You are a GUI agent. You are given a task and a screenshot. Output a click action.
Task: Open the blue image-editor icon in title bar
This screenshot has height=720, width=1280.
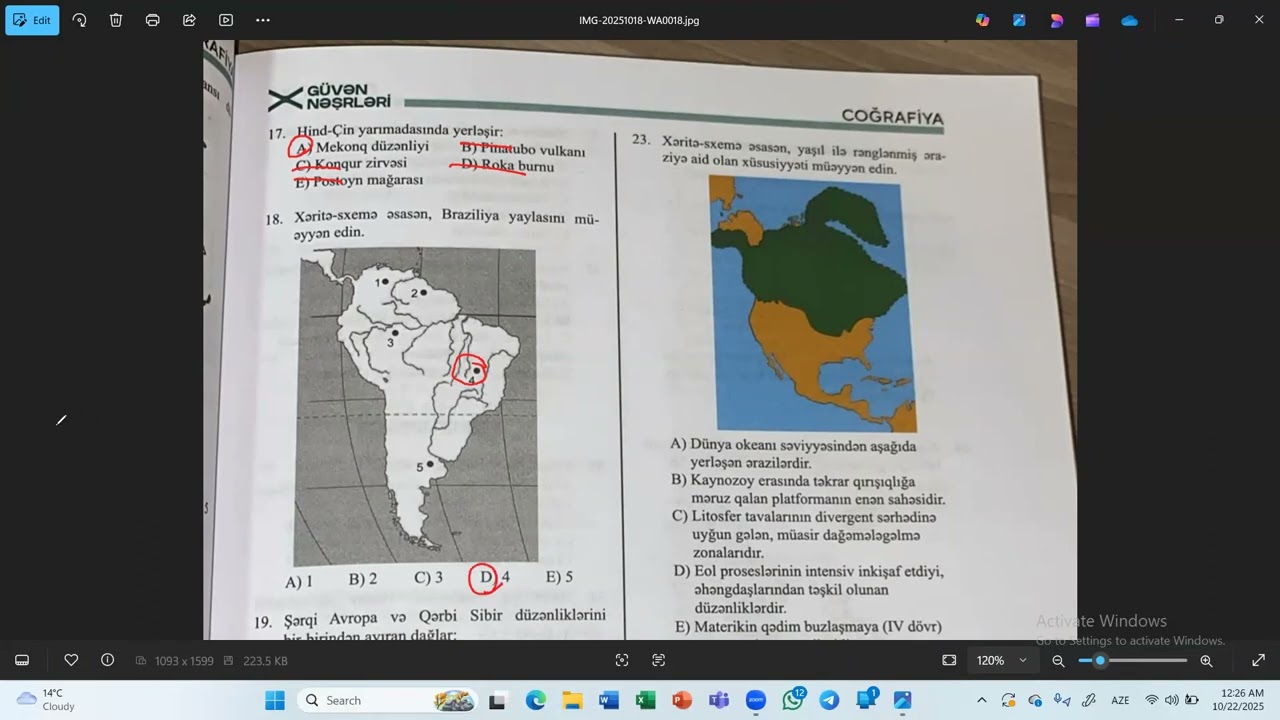click(x=1019, y=20)
